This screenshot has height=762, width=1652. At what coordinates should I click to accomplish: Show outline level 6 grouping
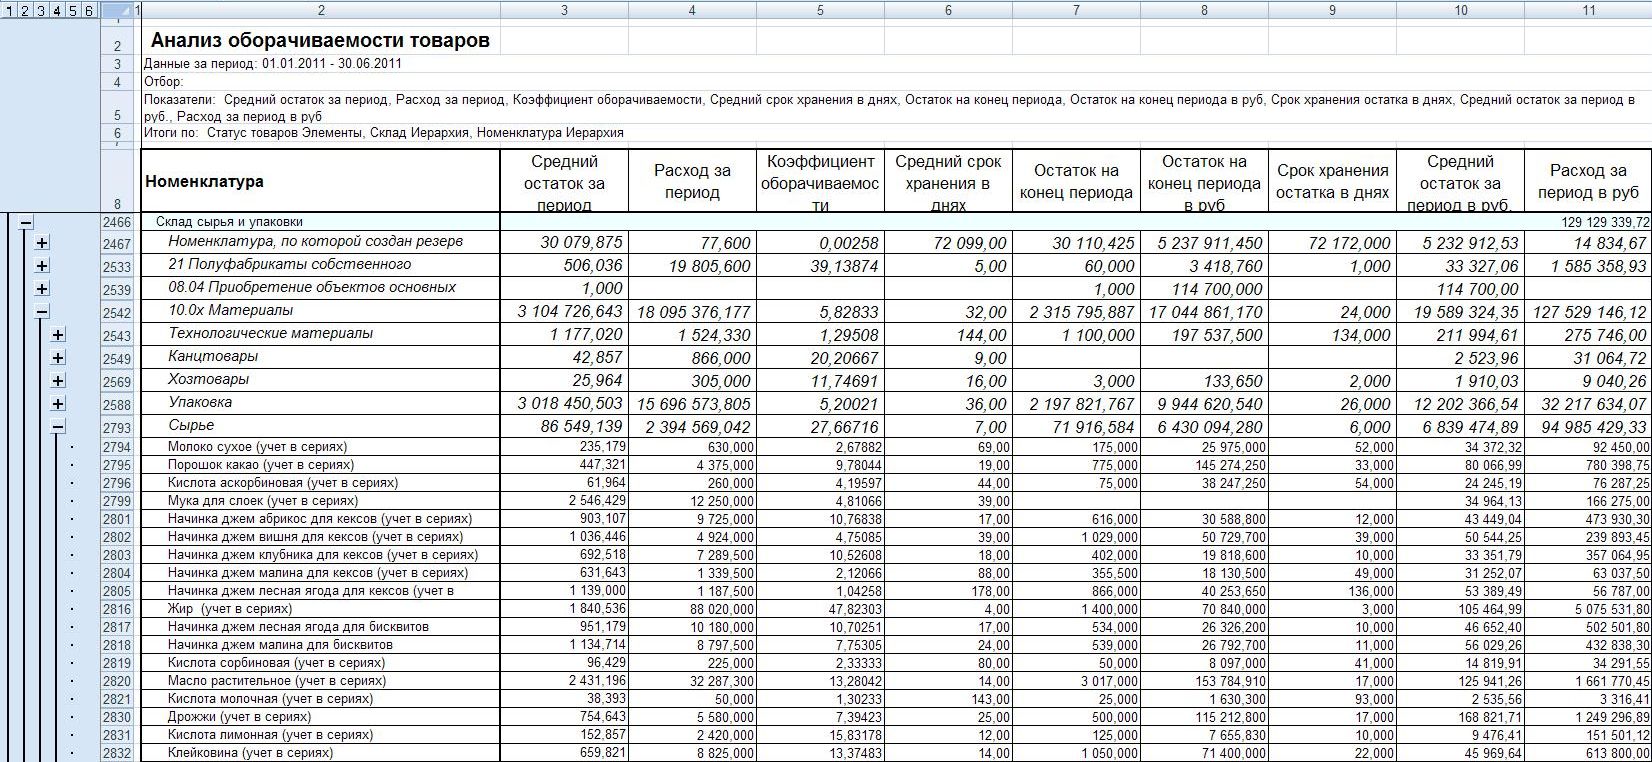click(89, 11)
